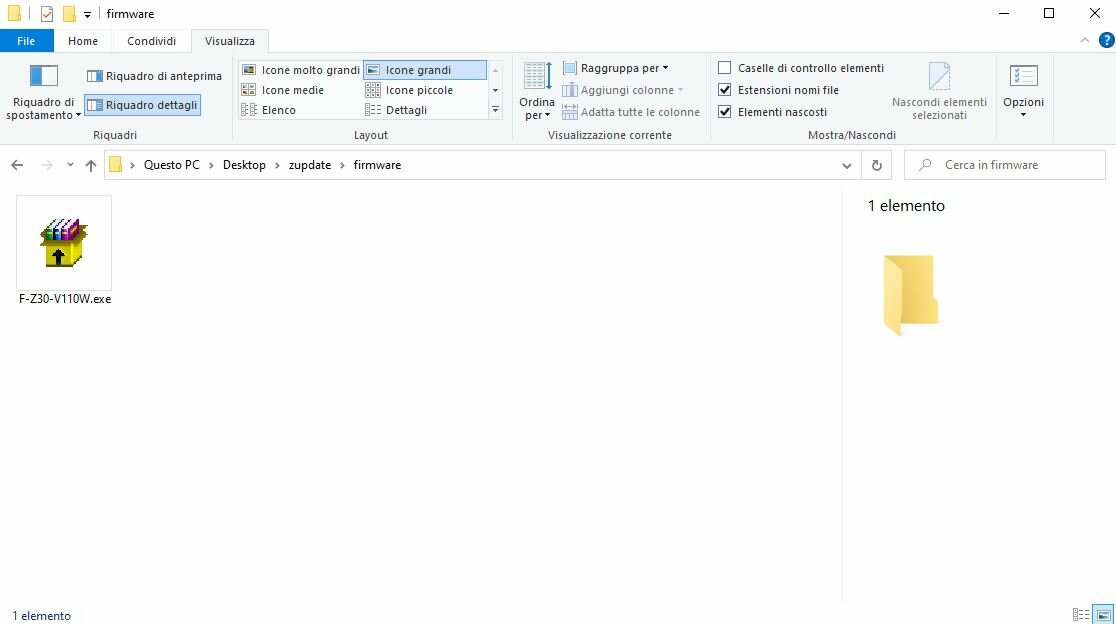Viewport: 1116px width, 624px height.
Task: Click the Cerca in firmware search box
Action: (x=1004, y=165)
